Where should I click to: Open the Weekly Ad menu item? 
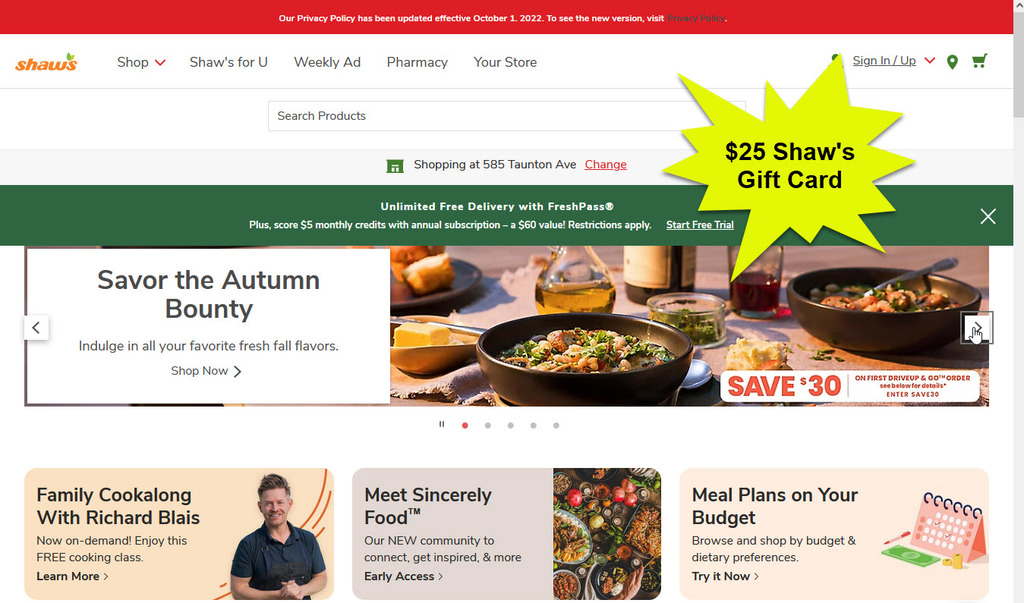click(327, 62)
